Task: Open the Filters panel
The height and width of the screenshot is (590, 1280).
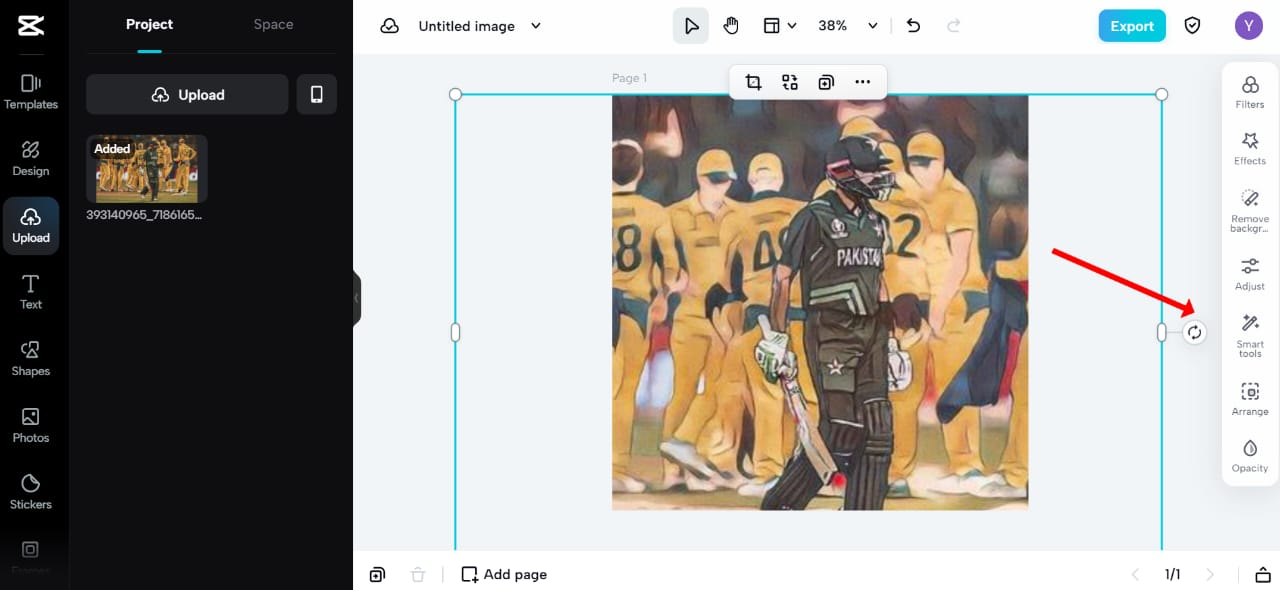Action: pos(1250,92)
